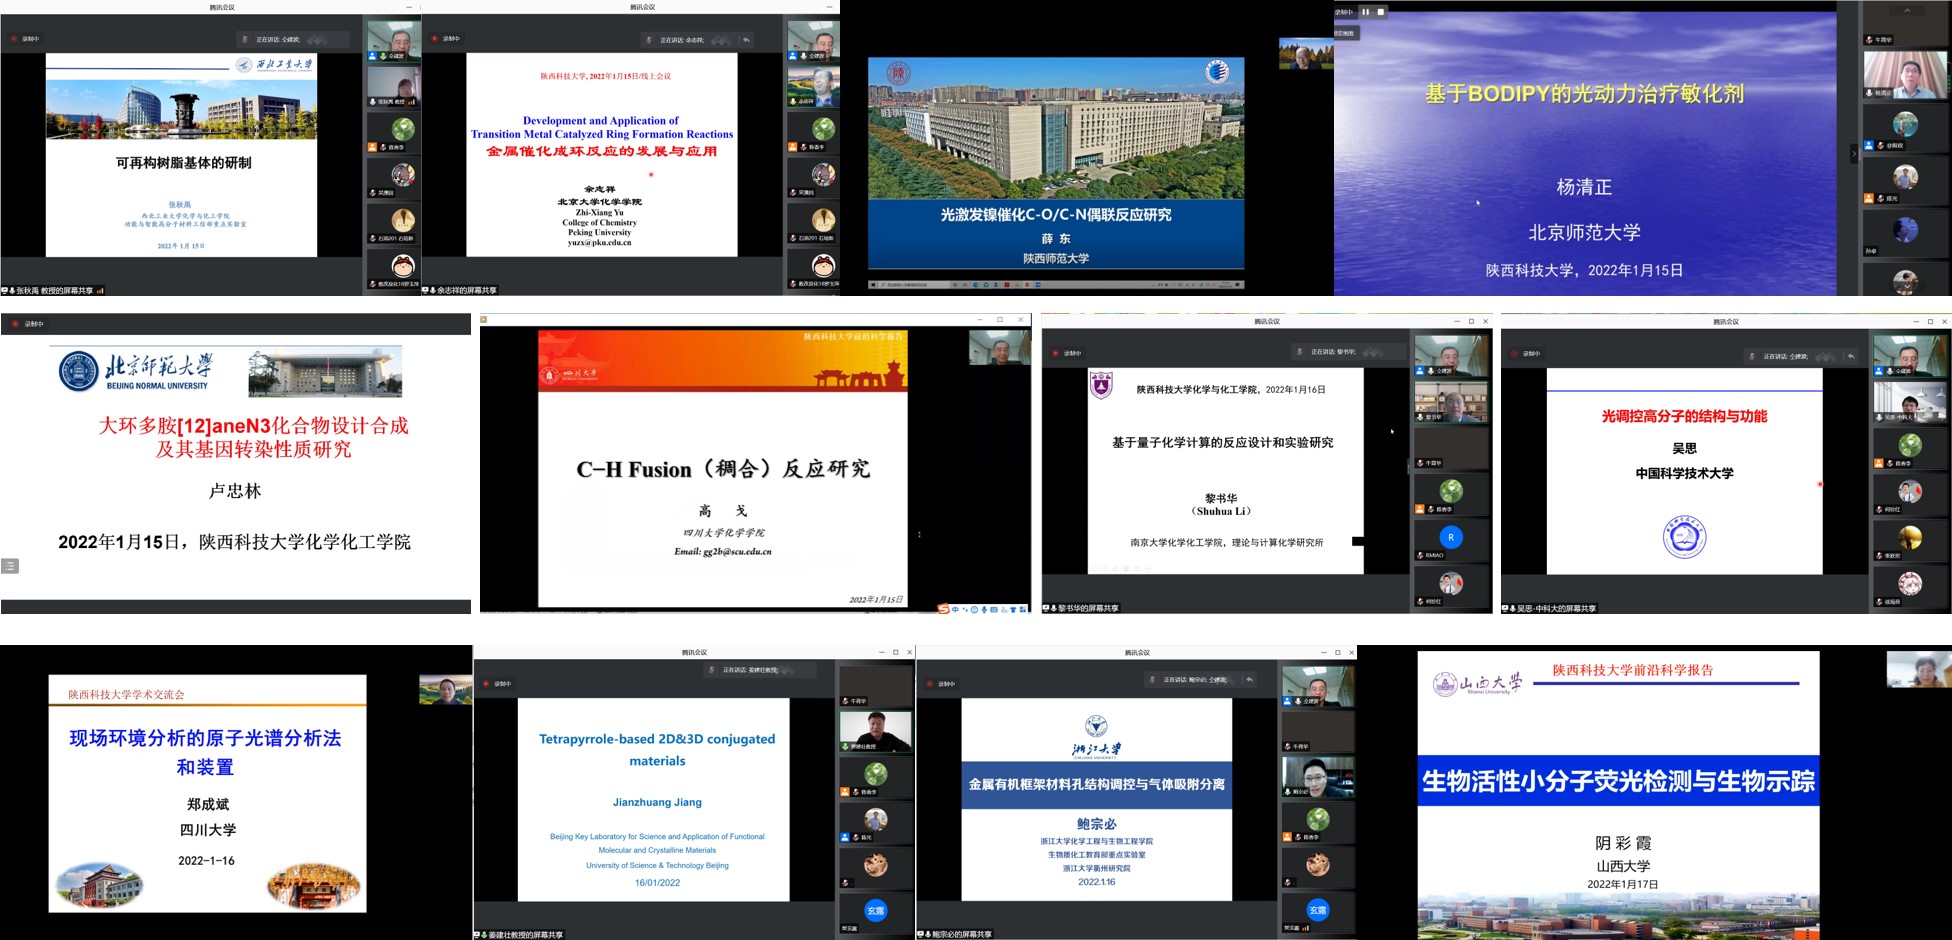Click red recording indicator on Tetrapyrrole meeting
Screen dimensions: 1952x940
(487, 684)
